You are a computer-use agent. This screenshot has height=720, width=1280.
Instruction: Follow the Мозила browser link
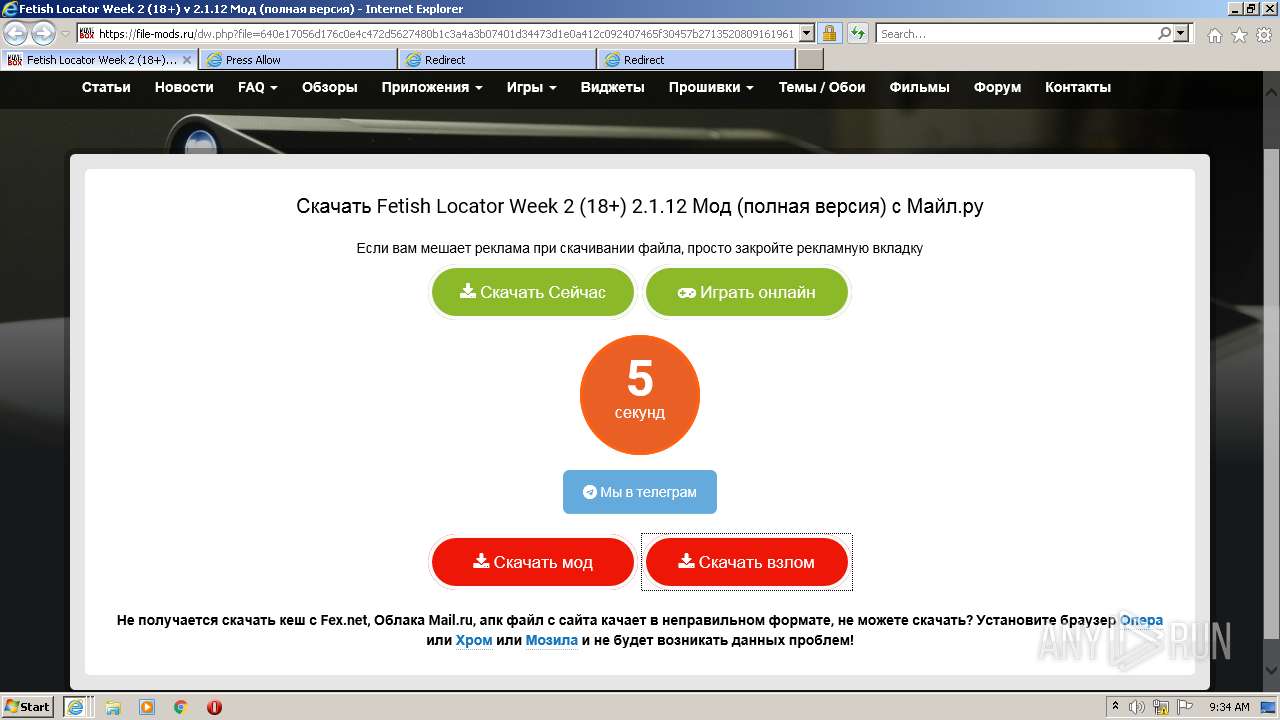pyautogui.click(x=552, y=640)
